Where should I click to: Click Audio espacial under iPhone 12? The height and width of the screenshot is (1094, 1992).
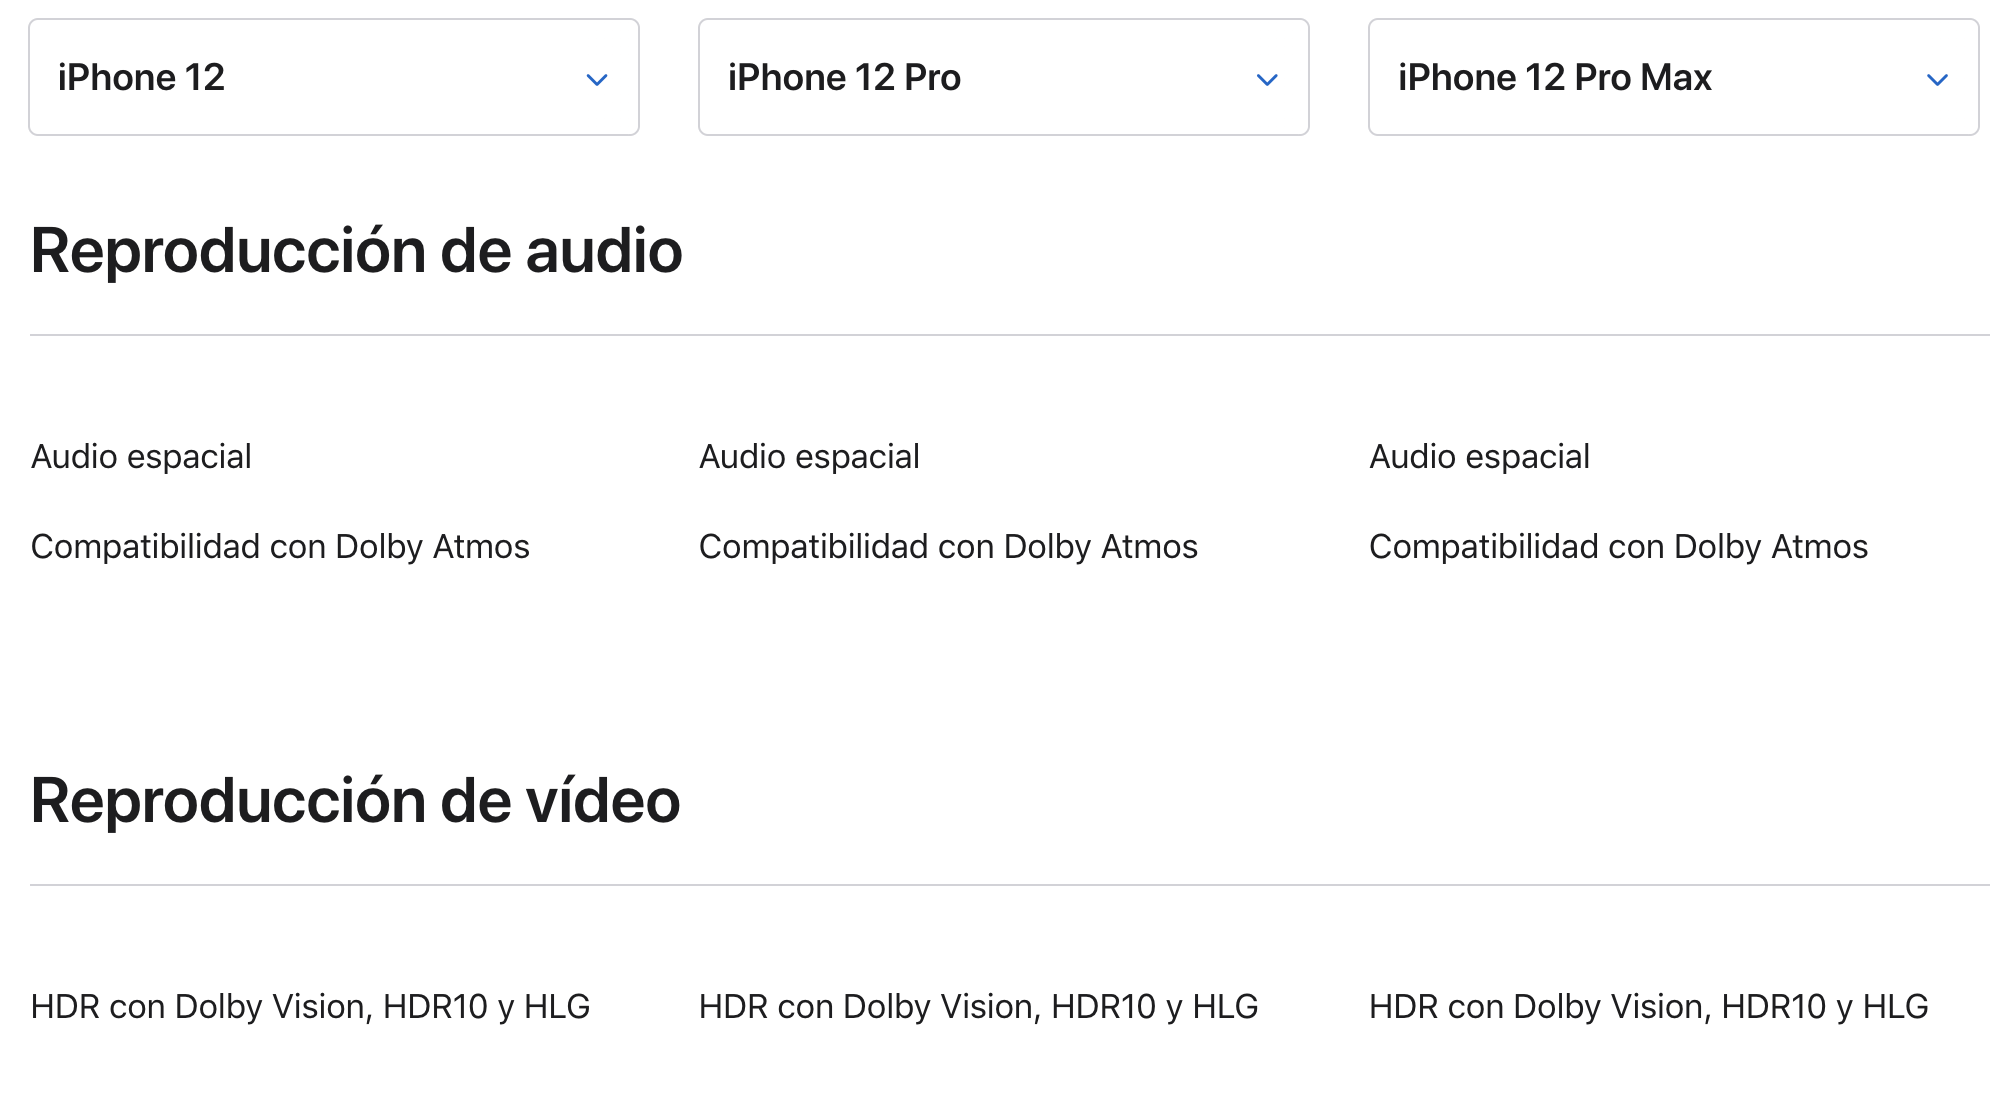[x=141, y=456]
